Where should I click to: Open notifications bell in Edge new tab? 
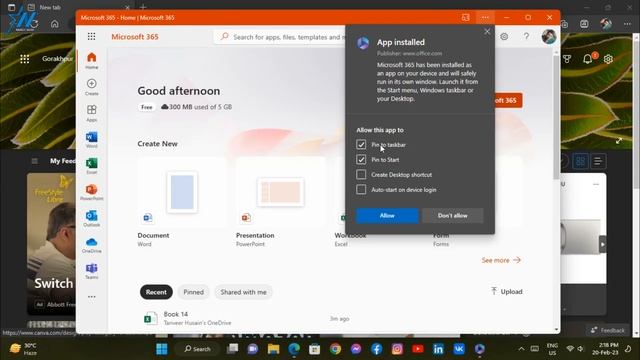point(588,59)
